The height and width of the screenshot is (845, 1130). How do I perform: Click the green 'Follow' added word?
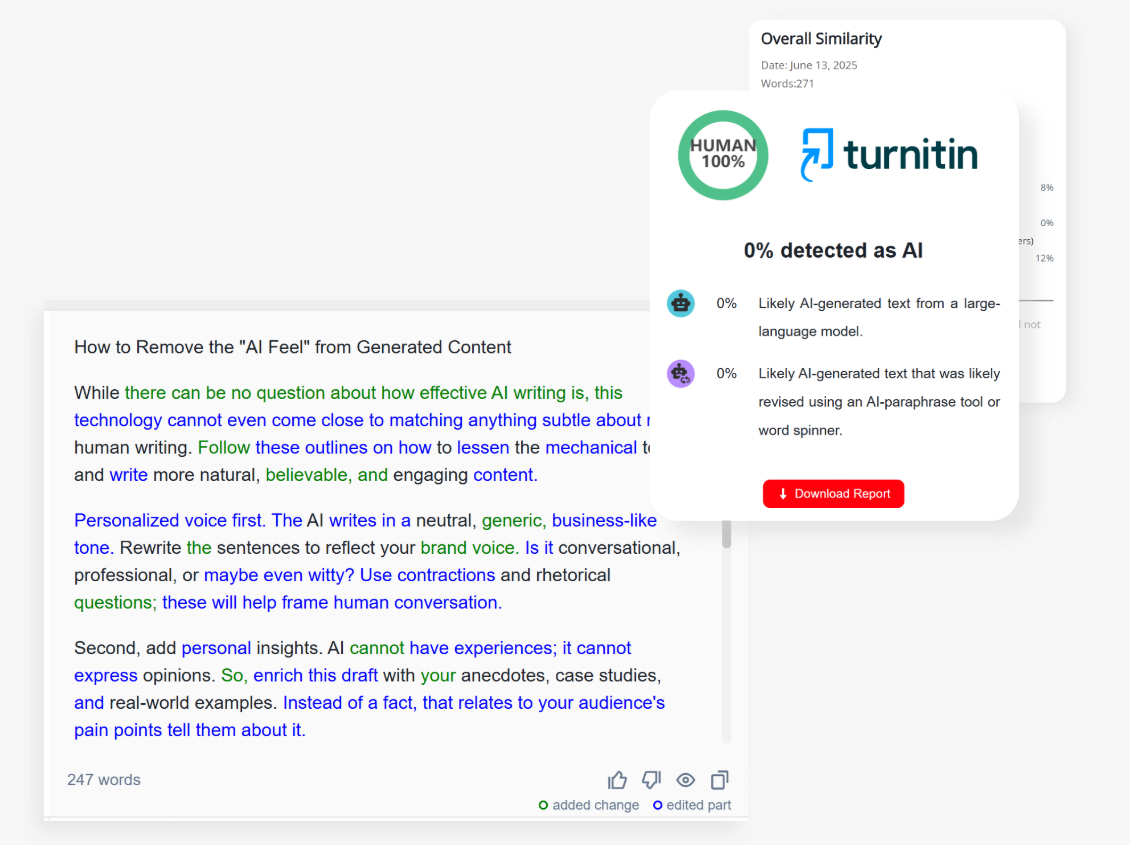point(224,447)
